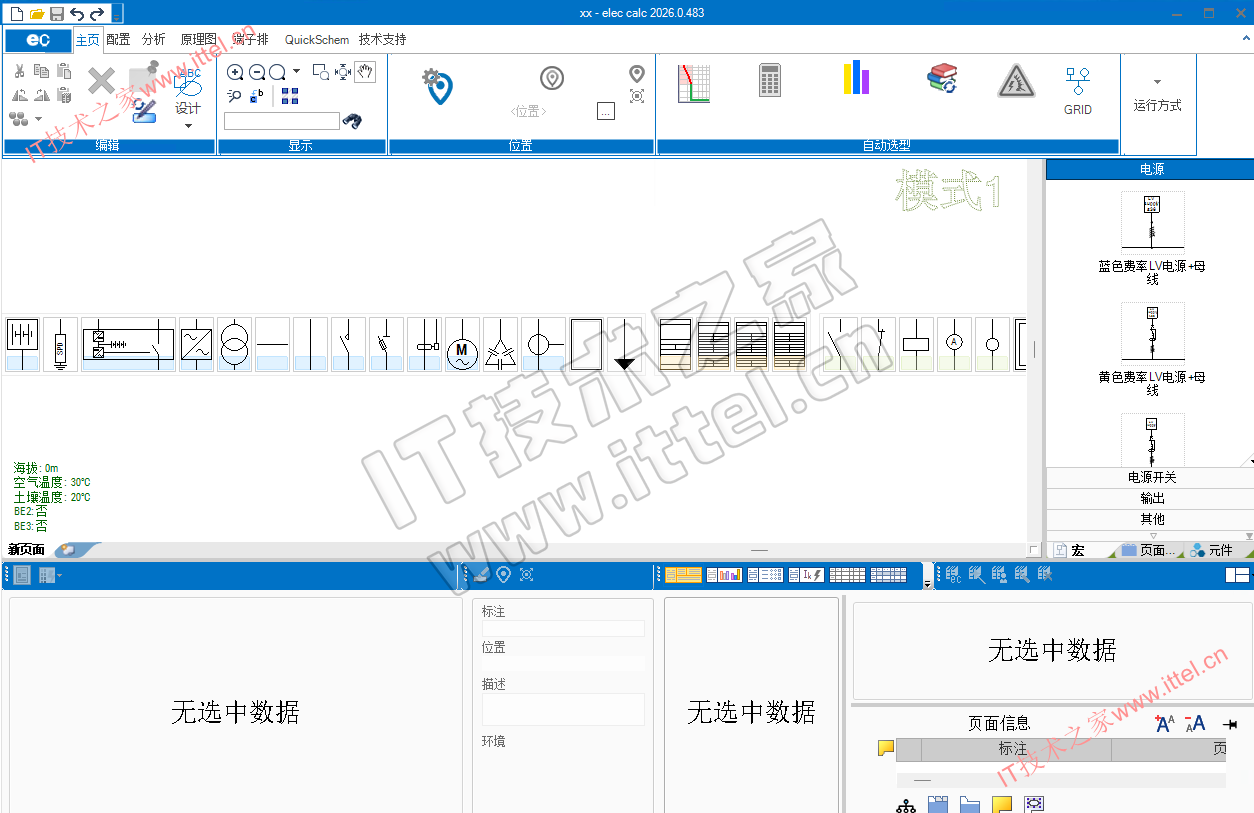Select the motor M symbol
Viewport: 1254px width, 813px height.
(x=462, y=345)
